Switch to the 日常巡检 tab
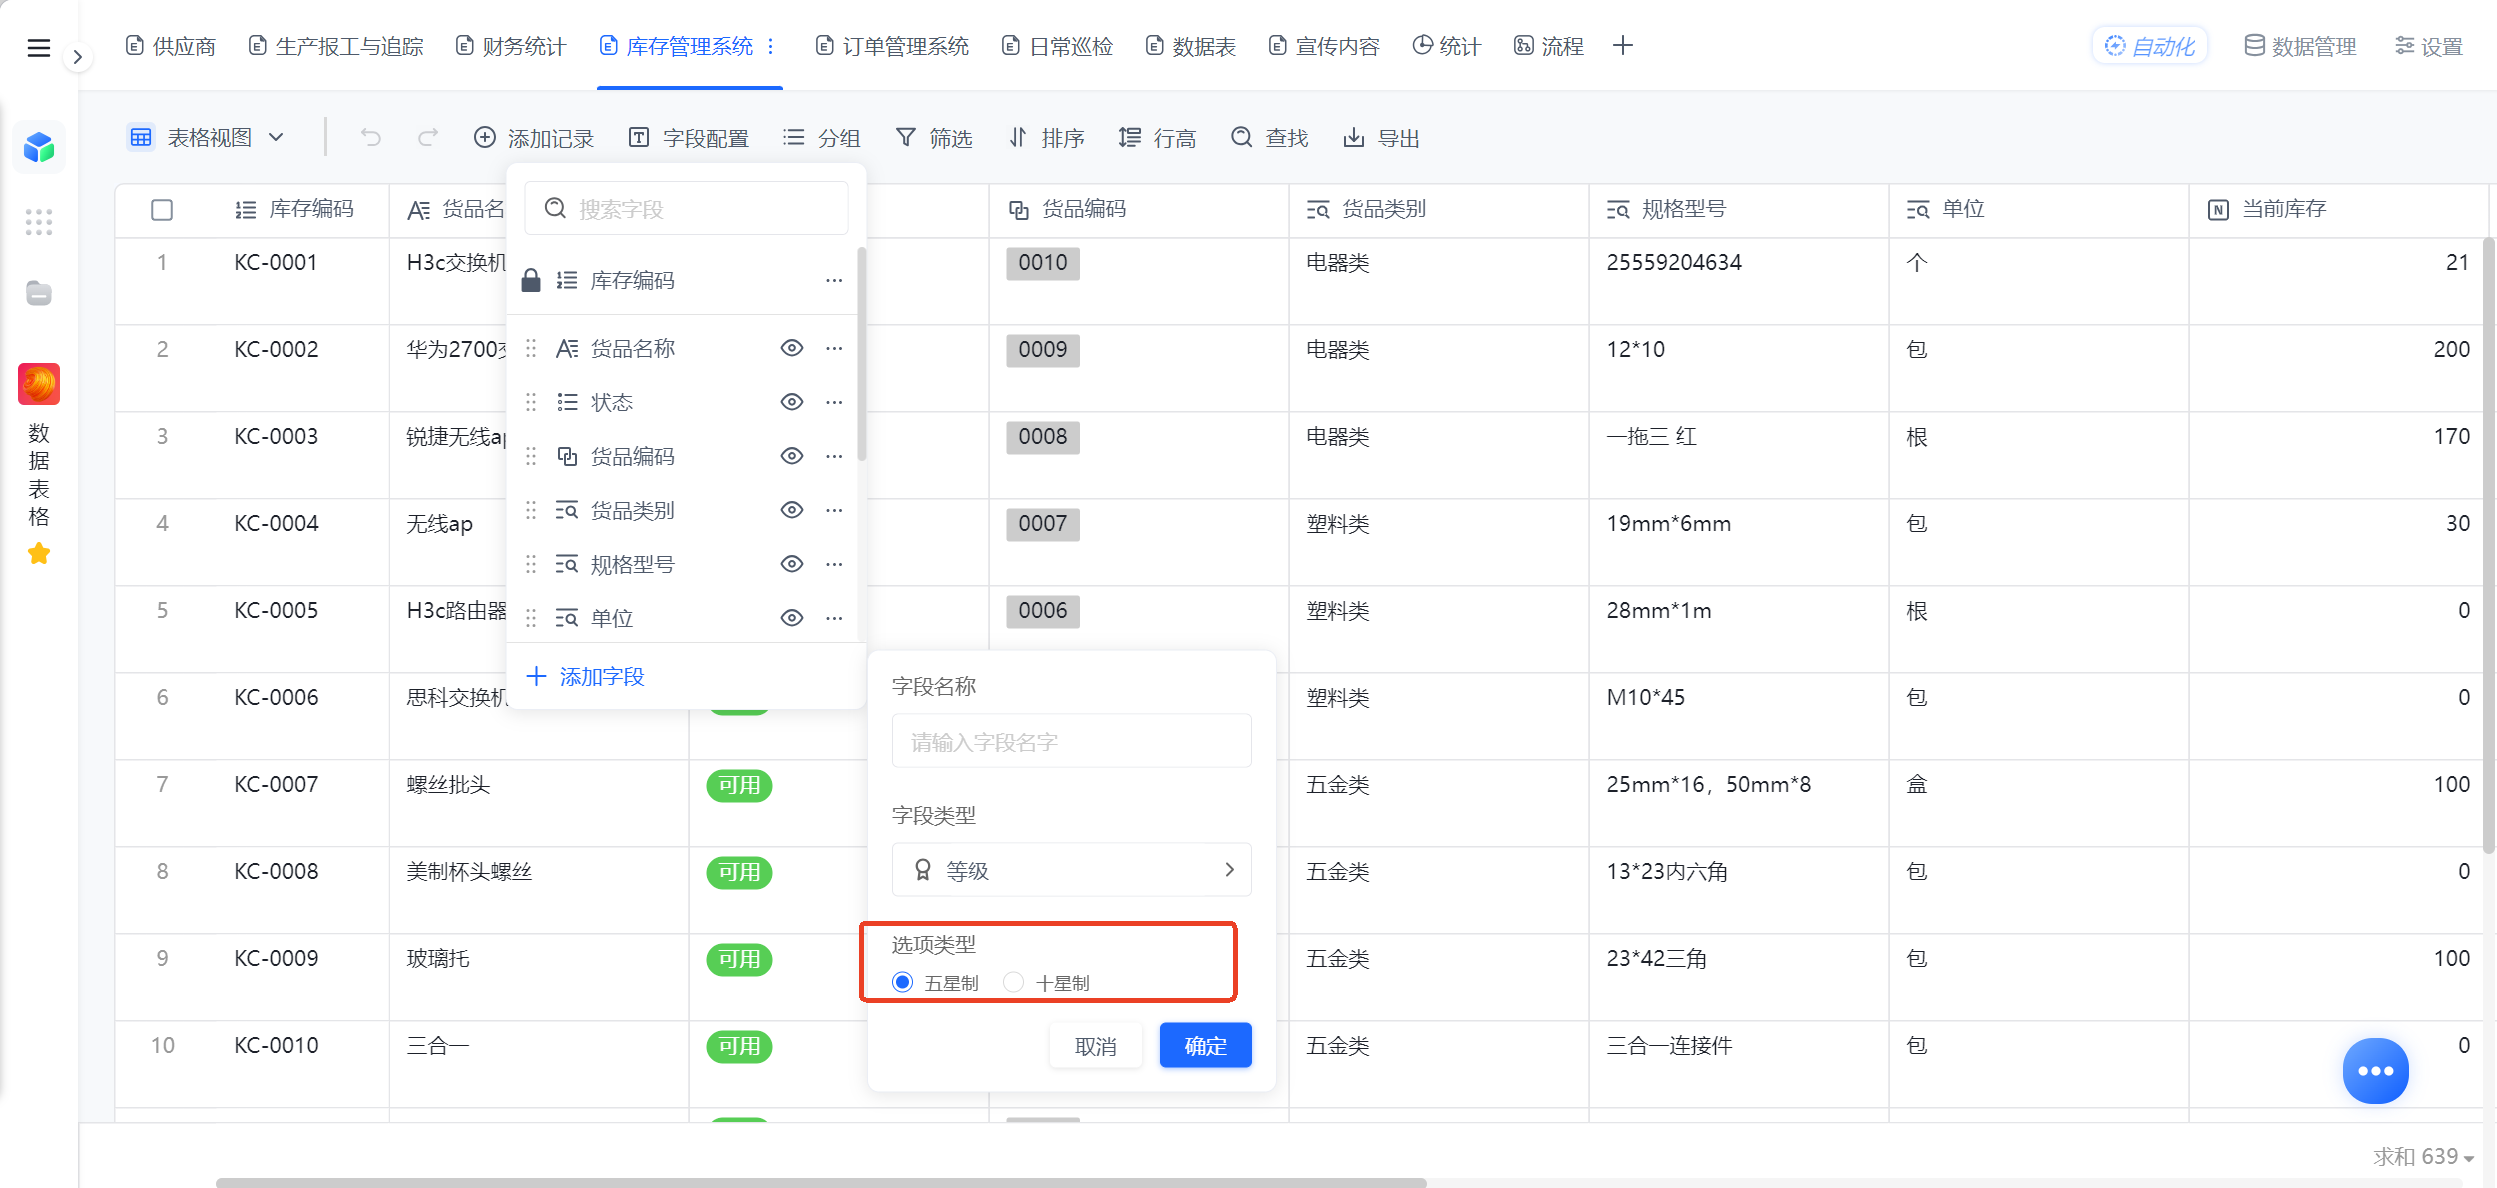The height and width of the screenshot is (1188, 2497). click(1058, 46)
